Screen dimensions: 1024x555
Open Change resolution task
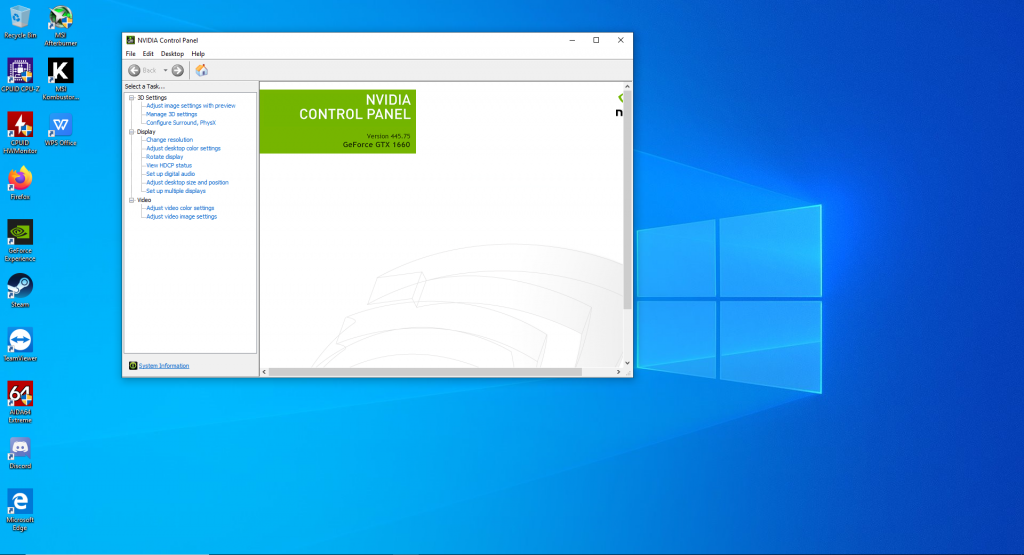[x=170, y=140]
